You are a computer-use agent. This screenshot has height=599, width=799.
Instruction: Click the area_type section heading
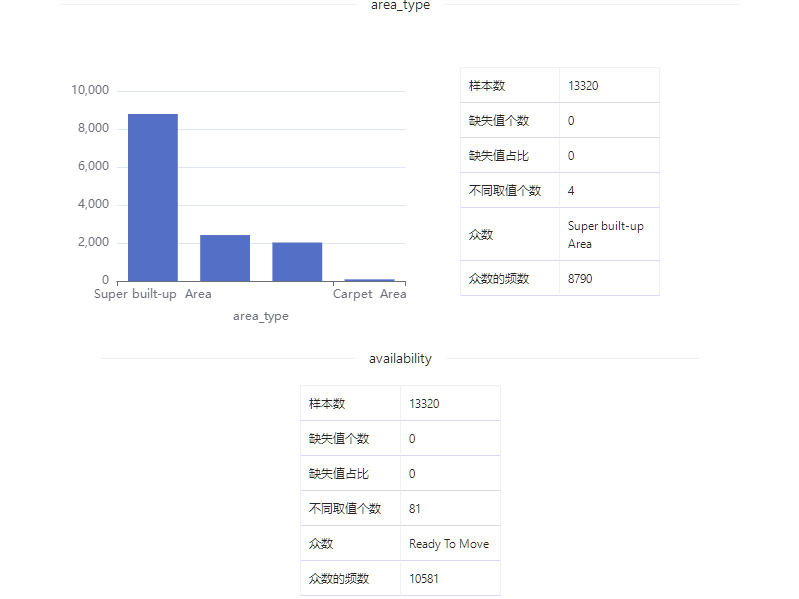coord(401,6)
